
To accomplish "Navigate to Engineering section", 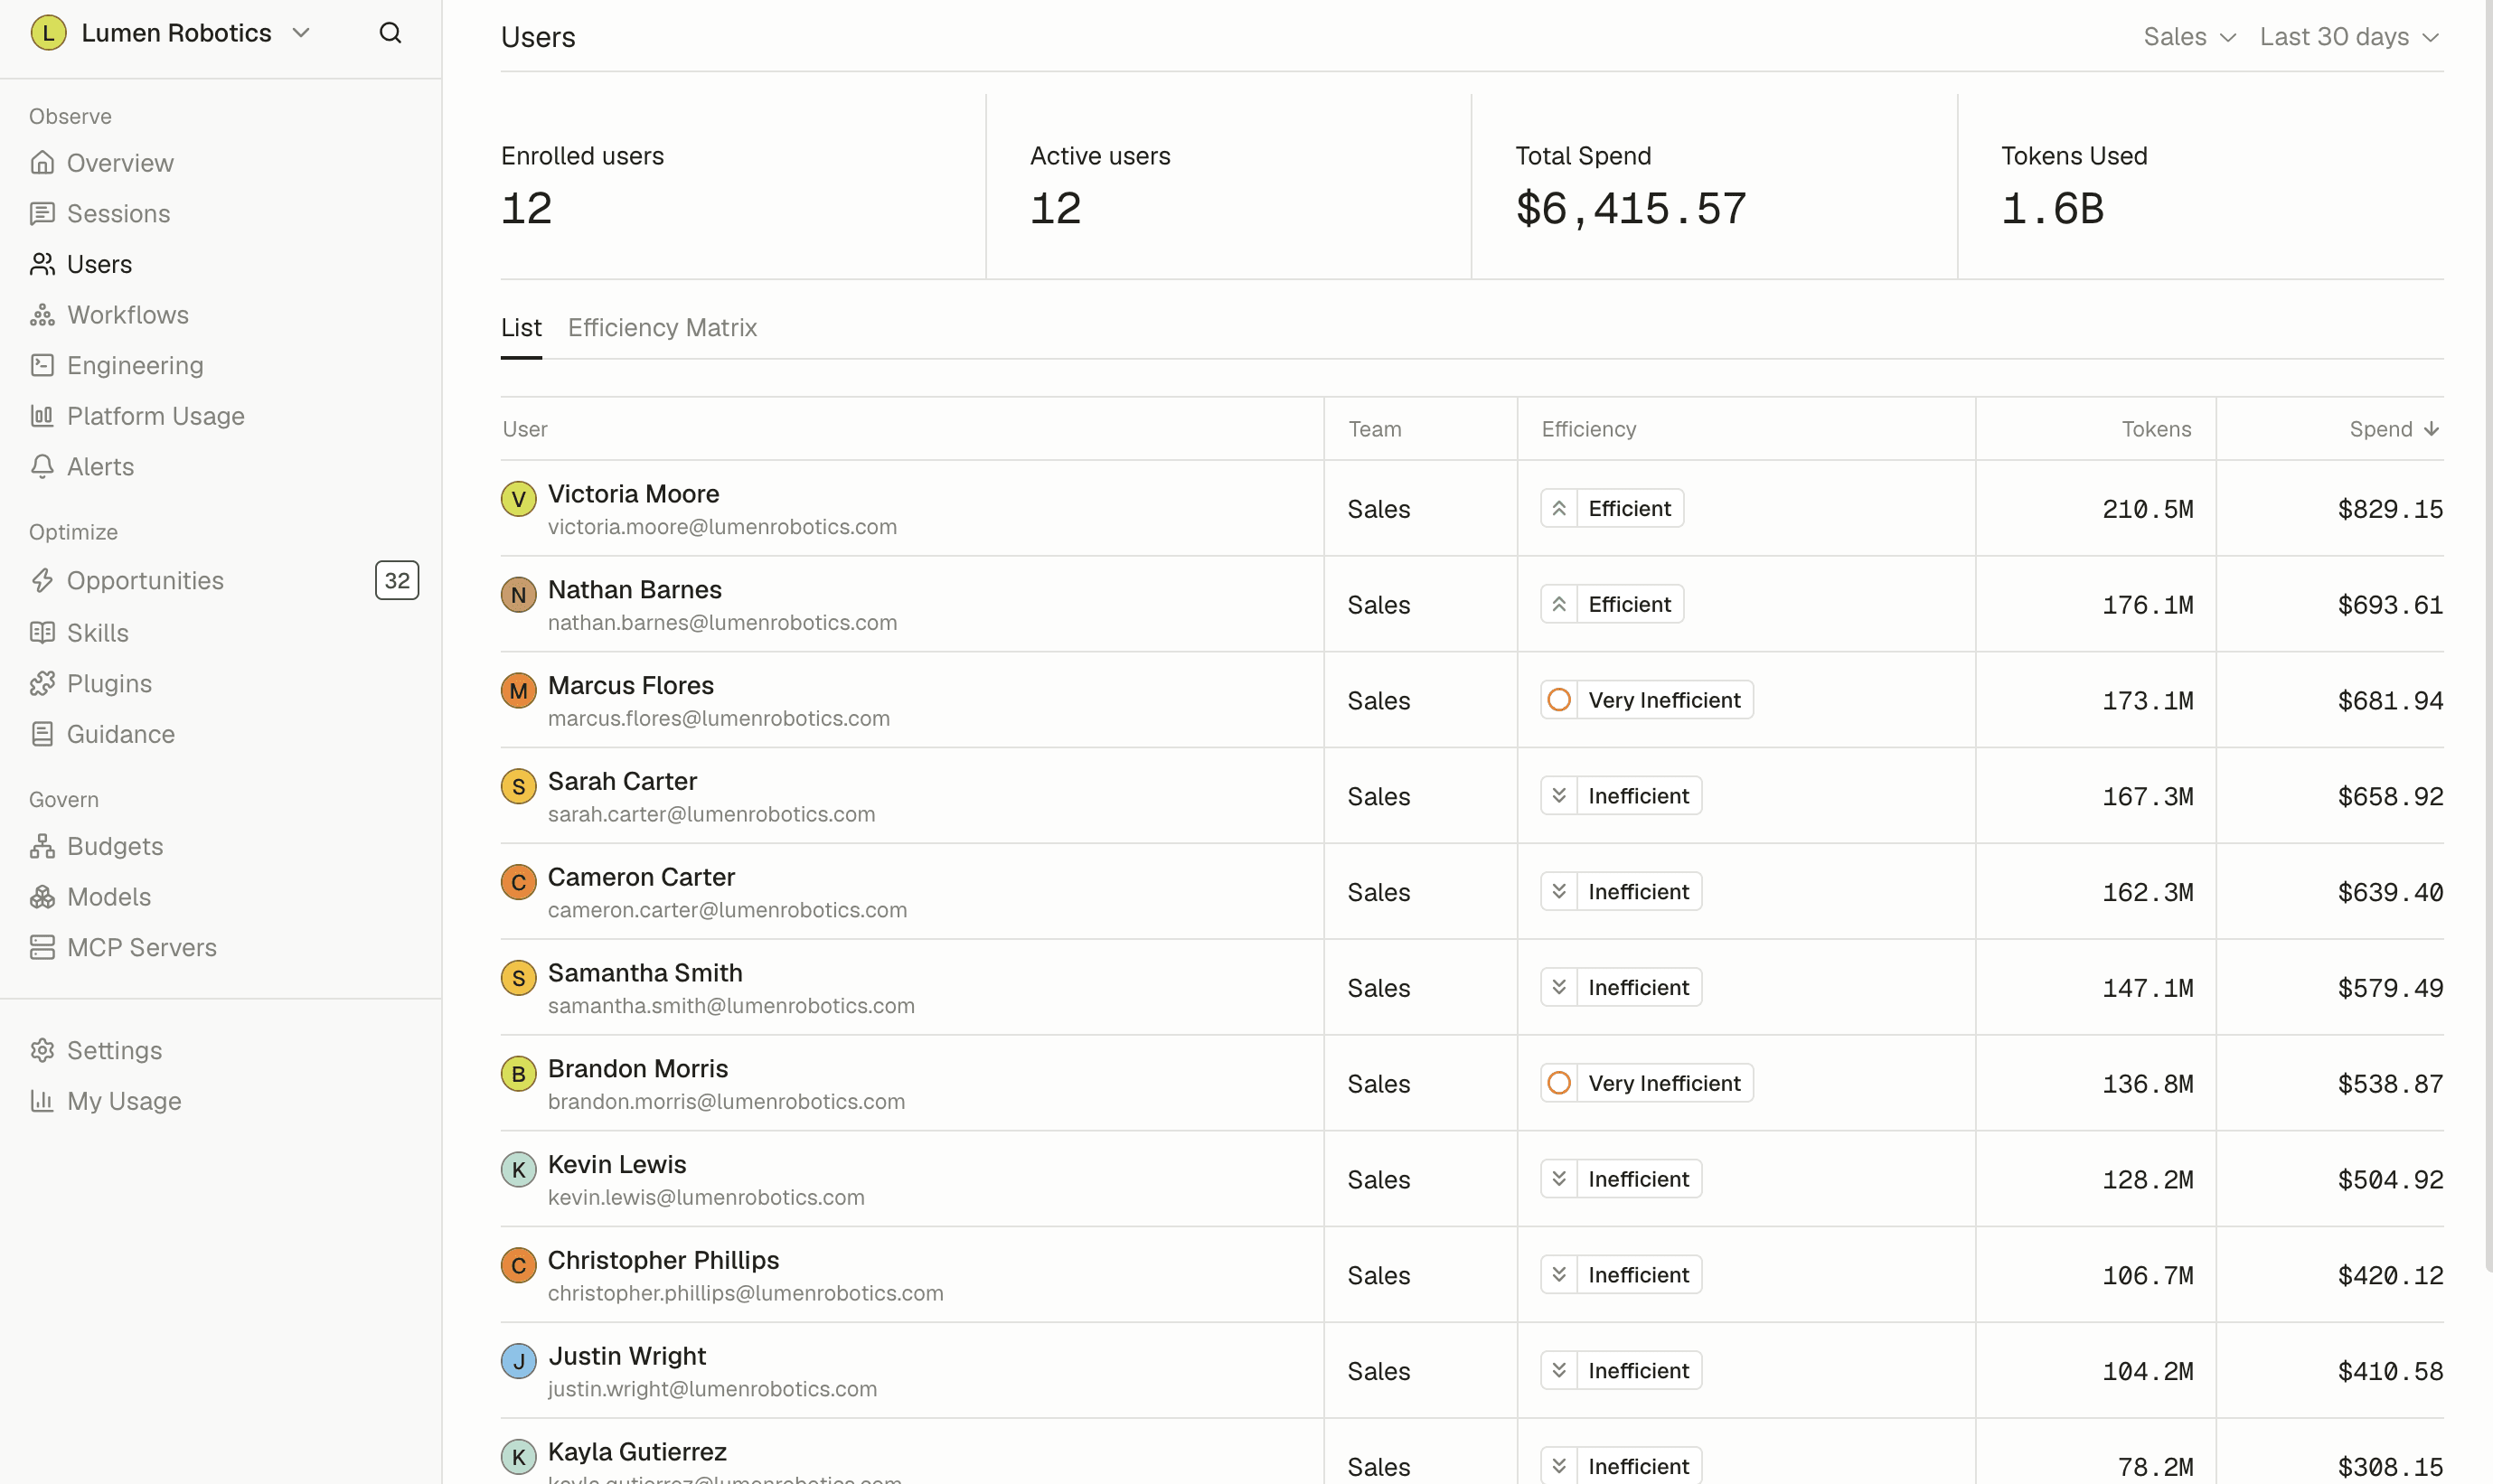I will pyautogui.click(x=220, y=366).
